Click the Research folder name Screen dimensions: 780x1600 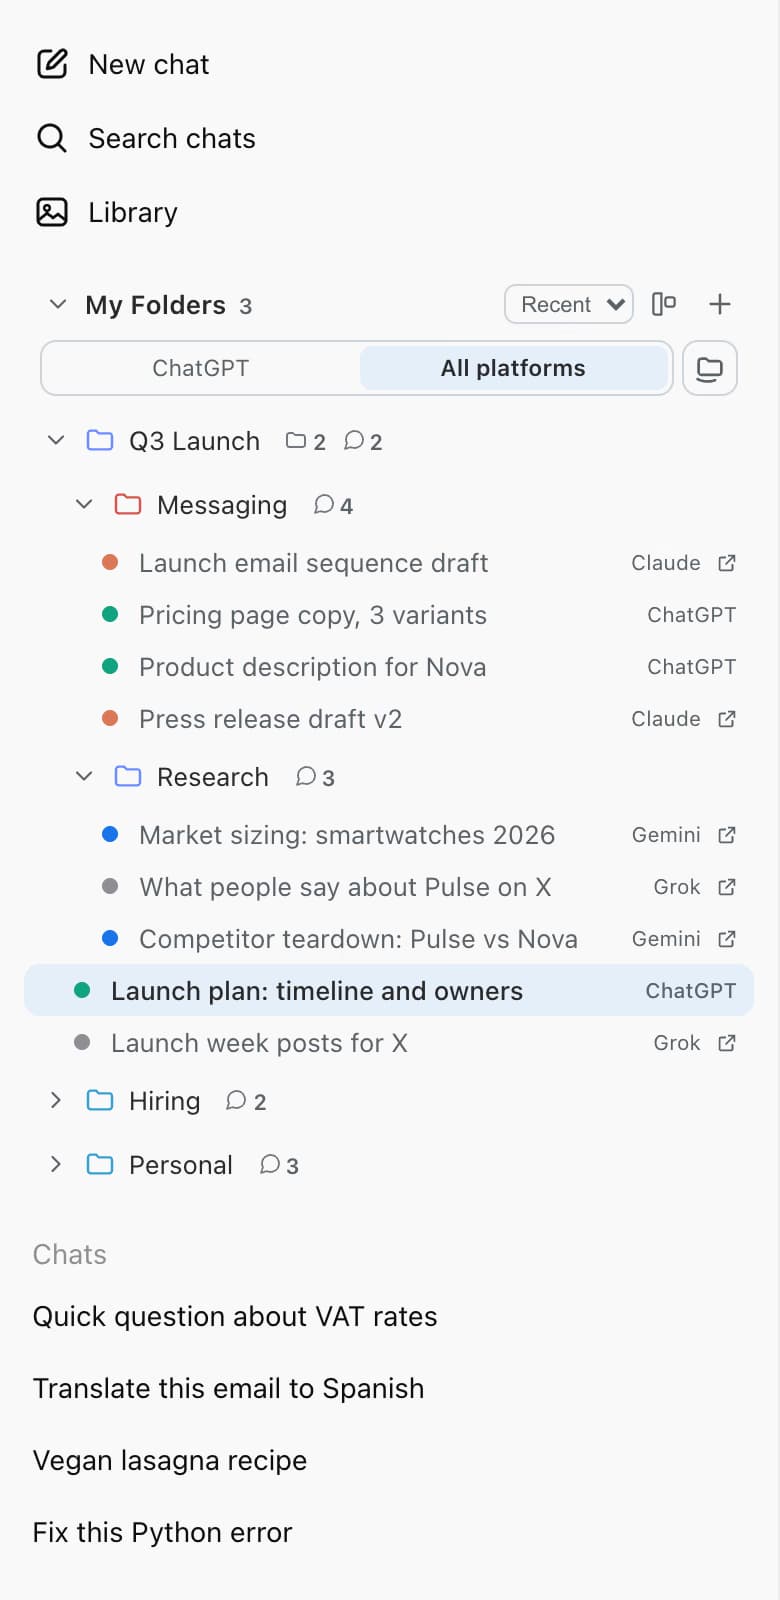point(212,776)
